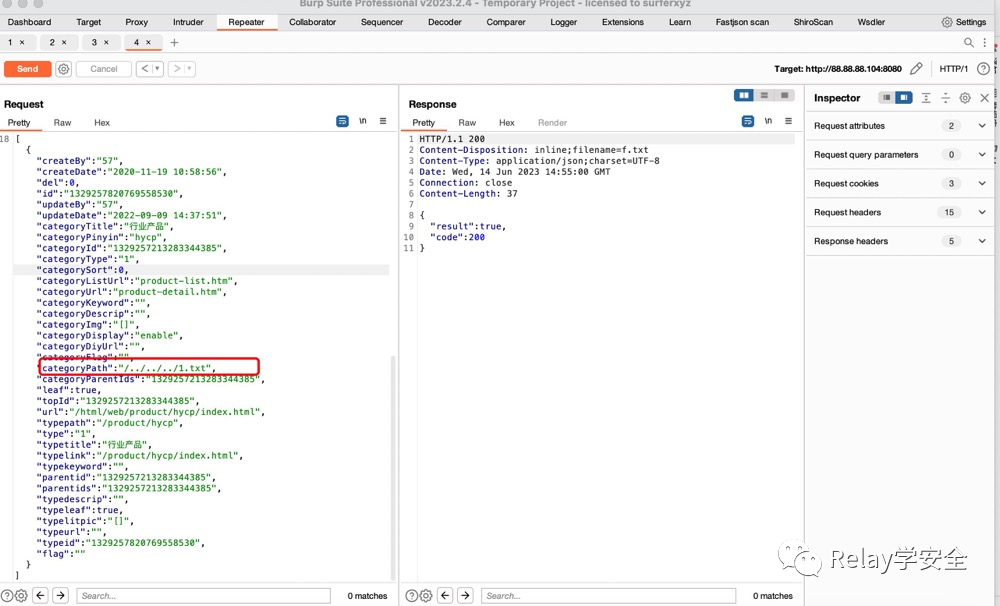Focus the request search field
1000x606 pixels.
(203, 596)
